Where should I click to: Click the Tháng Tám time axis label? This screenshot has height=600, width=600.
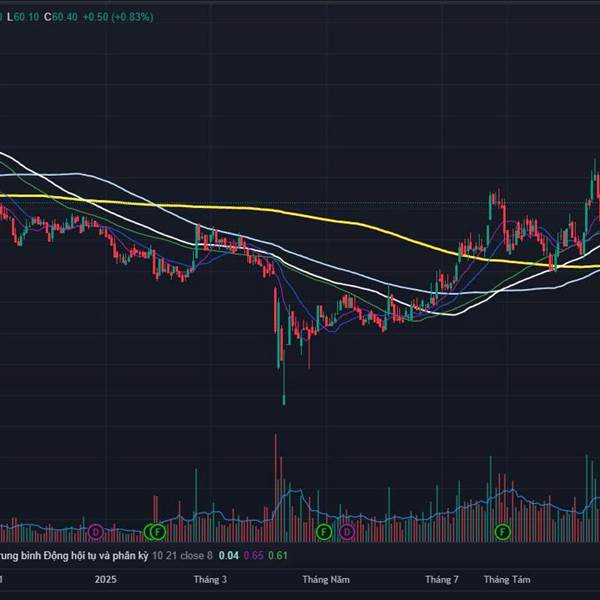pyautogui.click(x=507, y=579)
